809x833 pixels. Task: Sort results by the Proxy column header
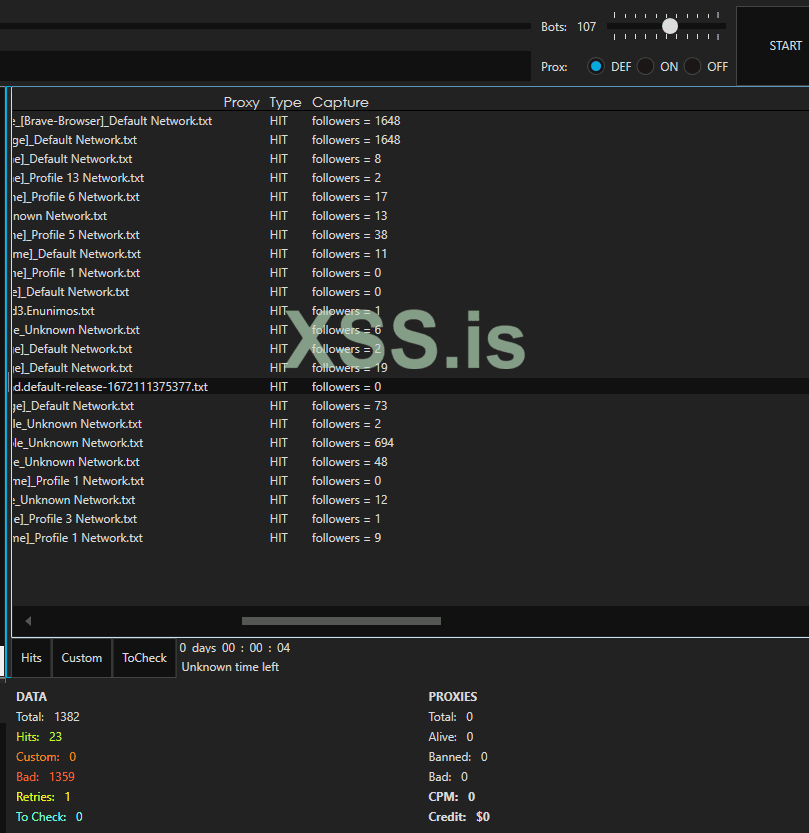241,101
